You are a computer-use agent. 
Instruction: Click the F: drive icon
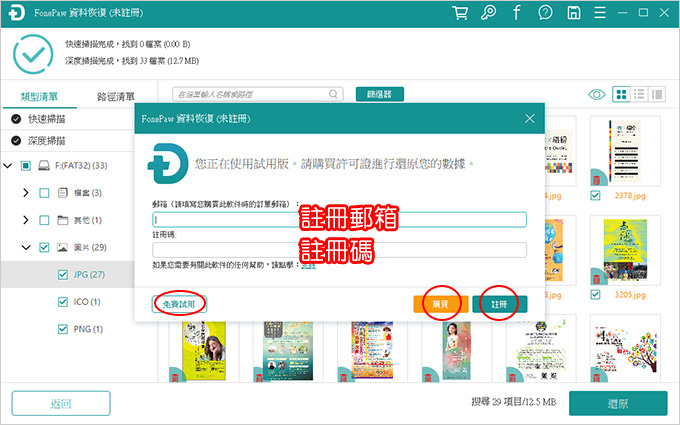[44, 166]
